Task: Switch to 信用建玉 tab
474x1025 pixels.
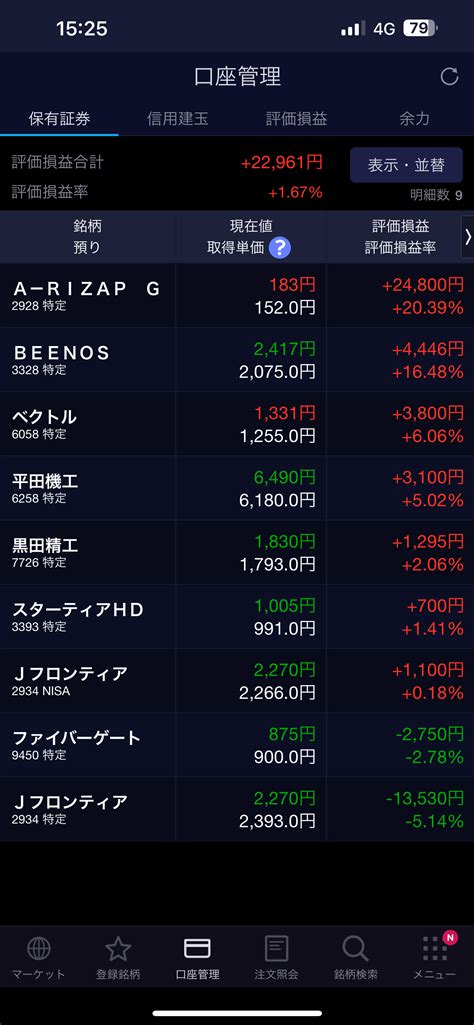Action: [x=178, y=119]
